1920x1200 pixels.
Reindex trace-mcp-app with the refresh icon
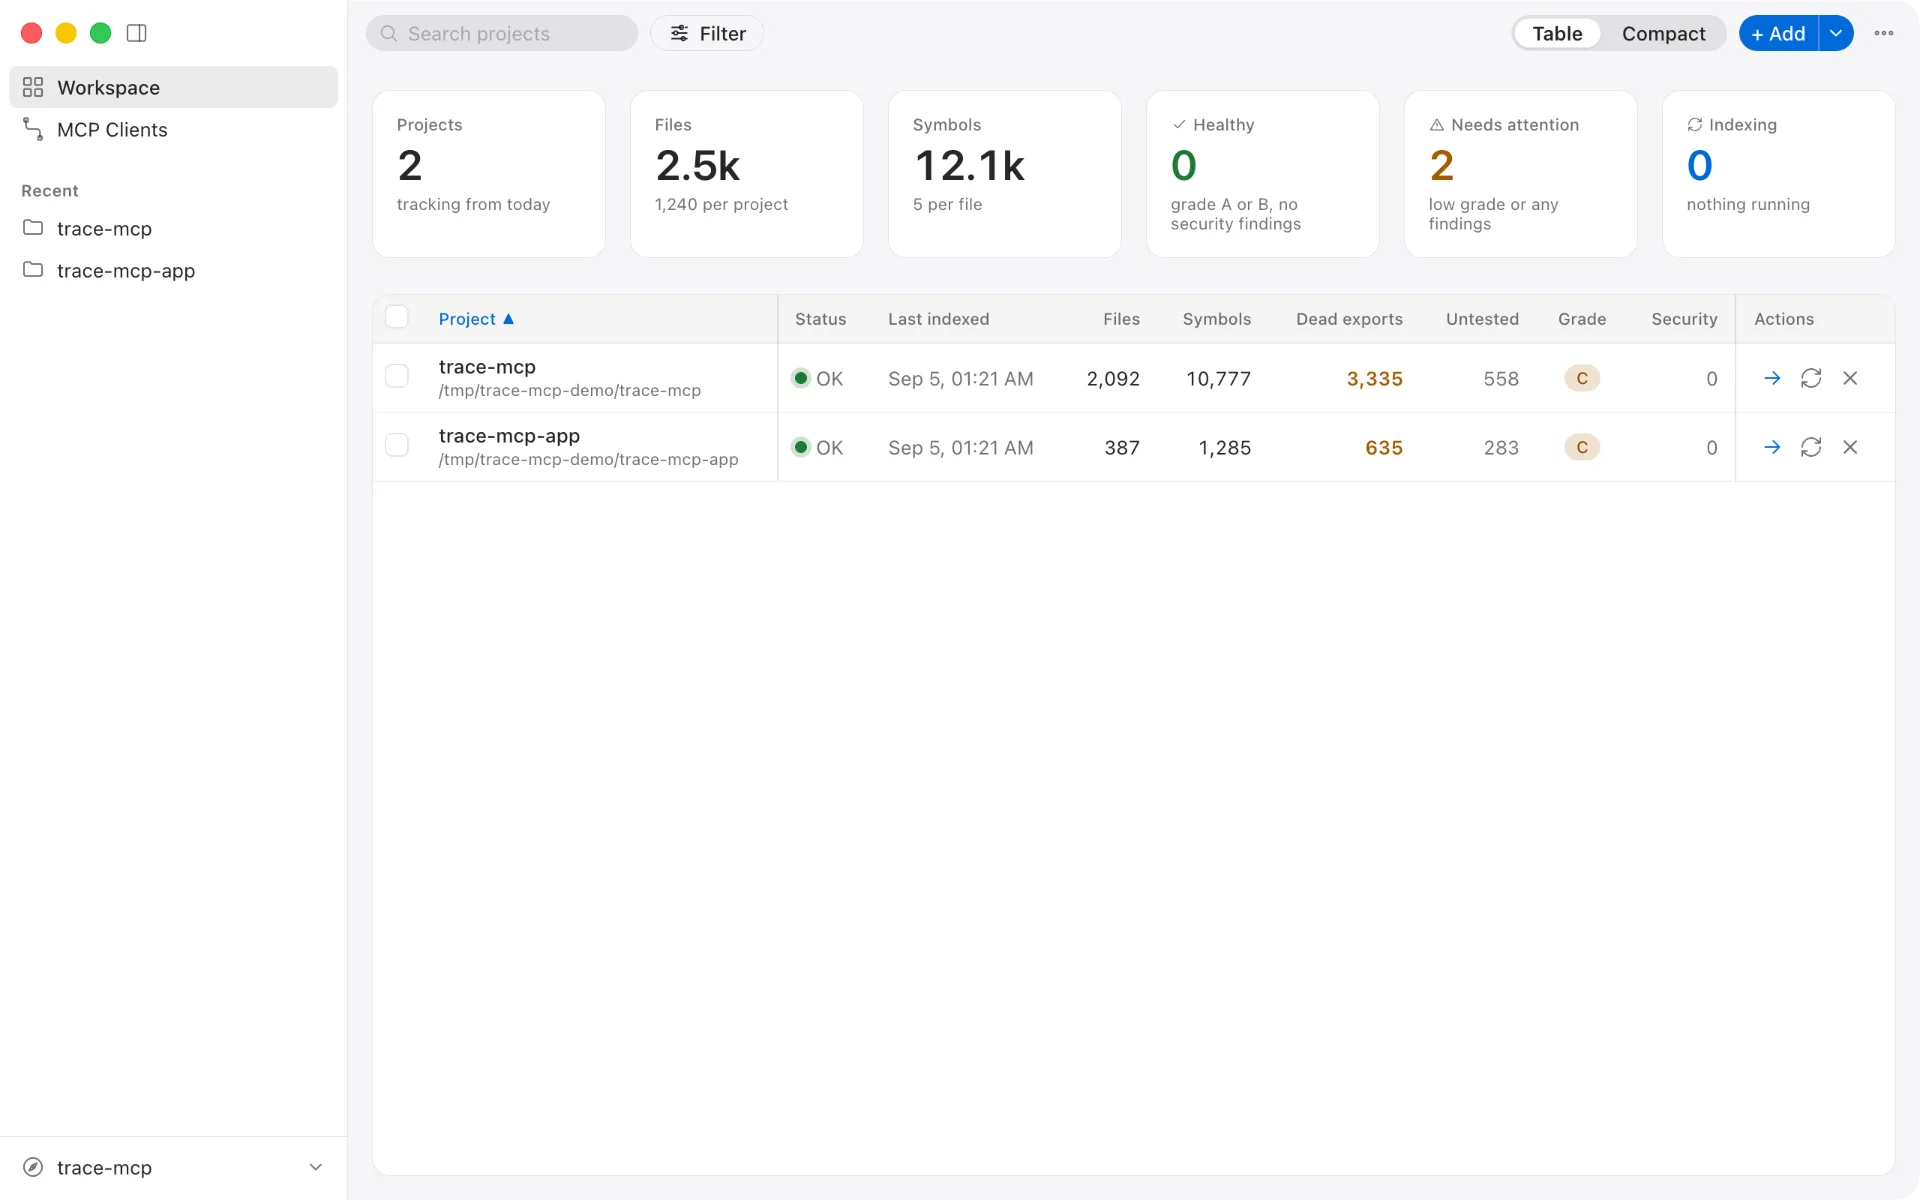(x=1811, y=447)
